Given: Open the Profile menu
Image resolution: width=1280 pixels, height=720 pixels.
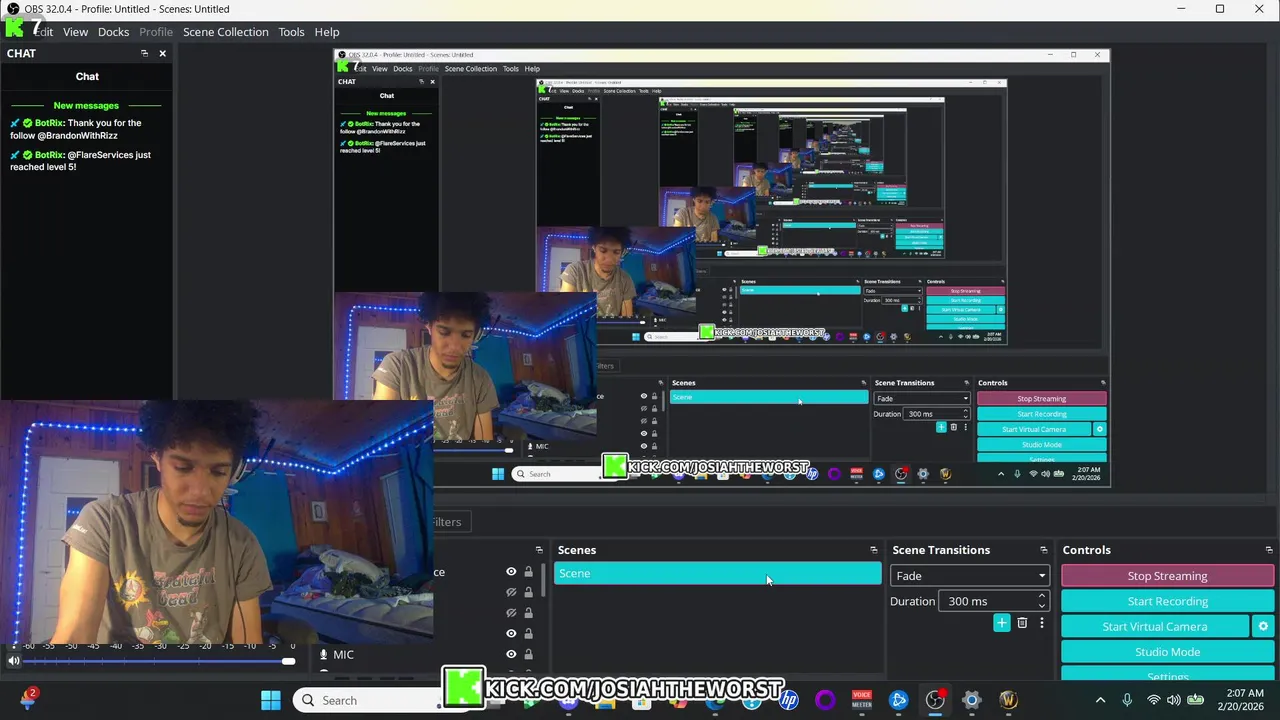Looking at the screenshot, I should pos(156,32).
